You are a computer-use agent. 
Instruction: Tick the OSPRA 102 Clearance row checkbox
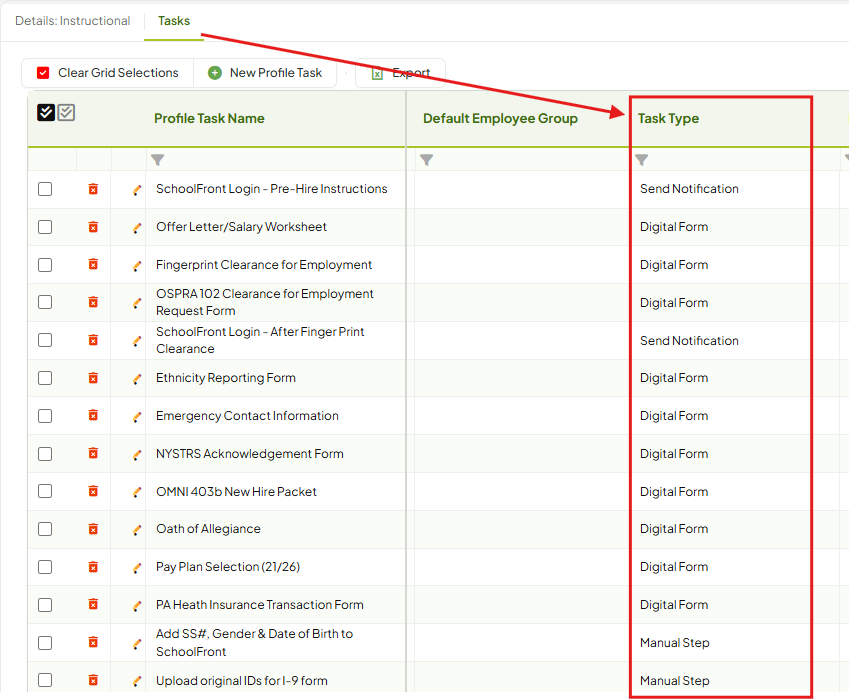45,302
